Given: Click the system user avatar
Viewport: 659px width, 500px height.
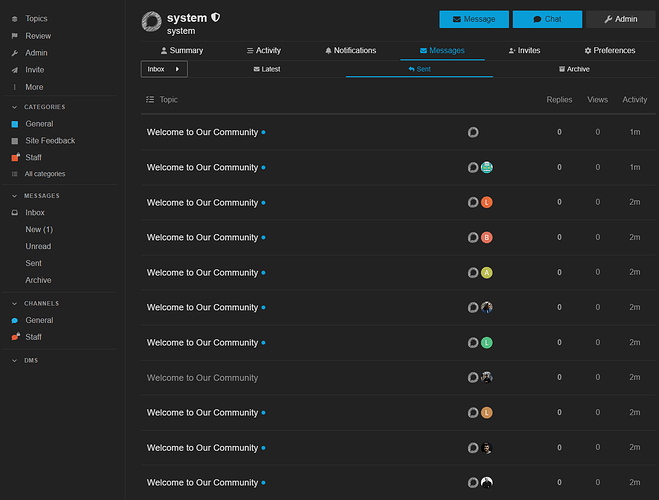Looking at the screenshot, I should tap(151, 22).
